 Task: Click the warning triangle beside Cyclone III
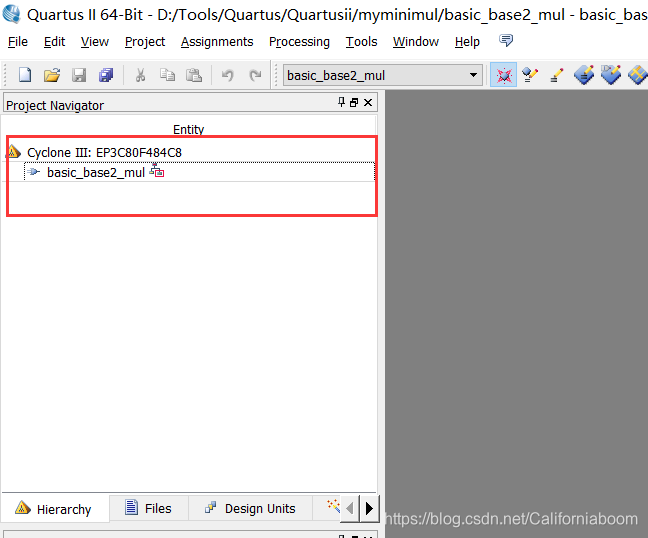14,152
